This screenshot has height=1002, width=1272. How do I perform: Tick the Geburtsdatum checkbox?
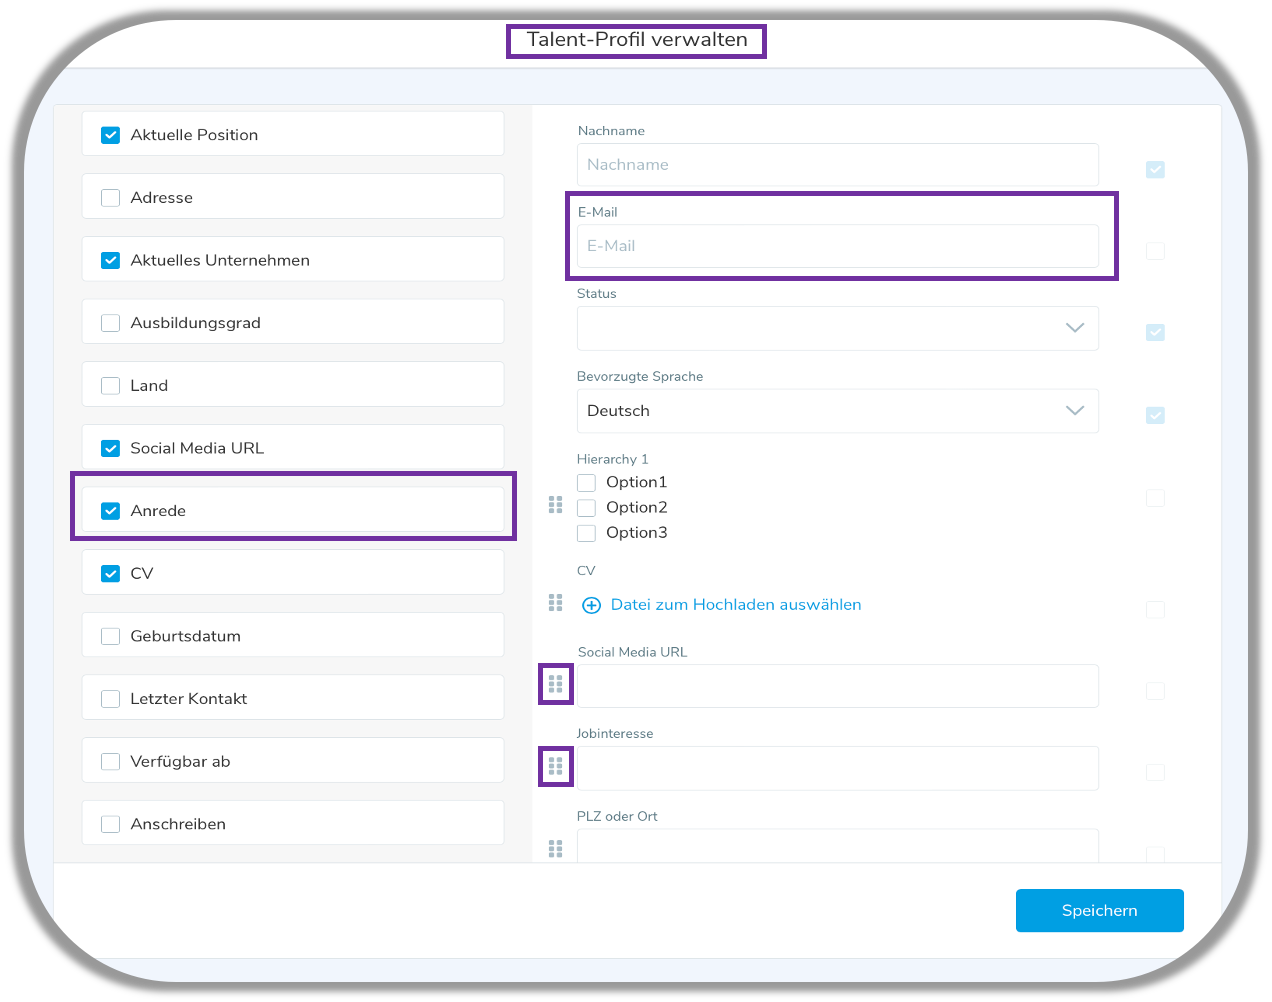pos(111,637)
